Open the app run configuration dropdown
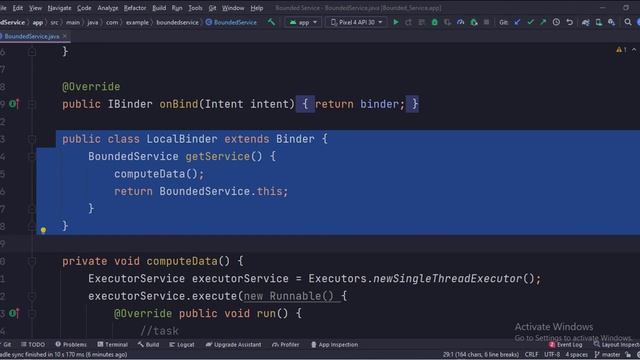 [303, 22]
